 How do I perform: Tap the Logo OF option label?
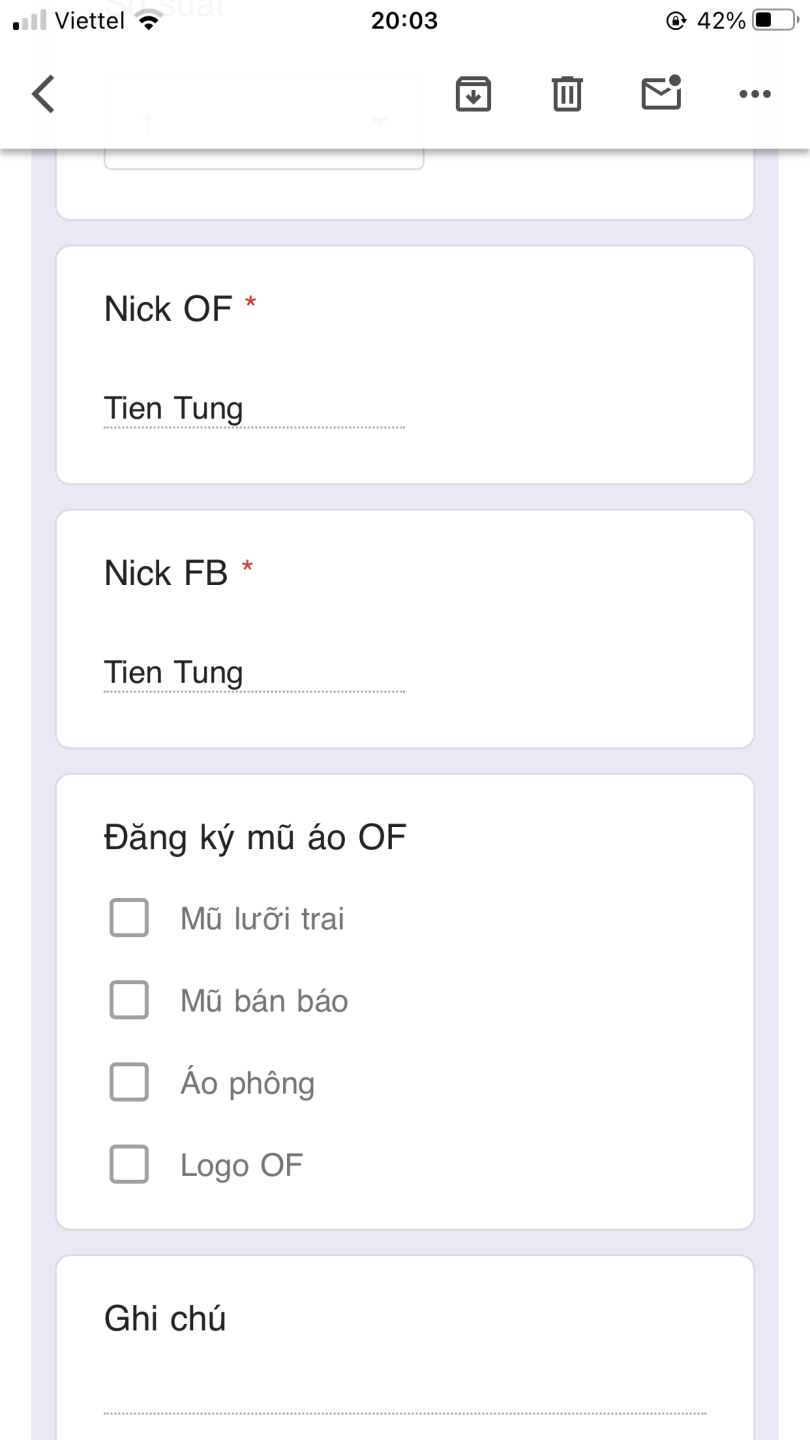pyautogui.click(x=241, y=1165)
